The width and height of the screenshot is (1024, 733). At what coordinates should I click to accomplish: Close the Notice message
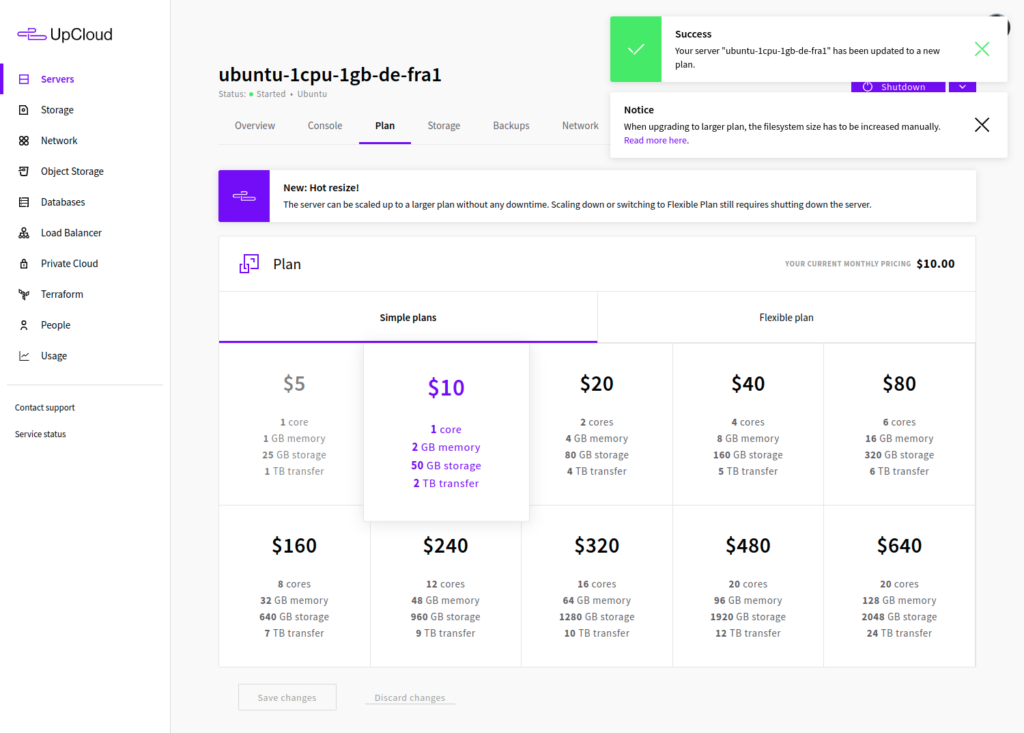tap(981, 125)
